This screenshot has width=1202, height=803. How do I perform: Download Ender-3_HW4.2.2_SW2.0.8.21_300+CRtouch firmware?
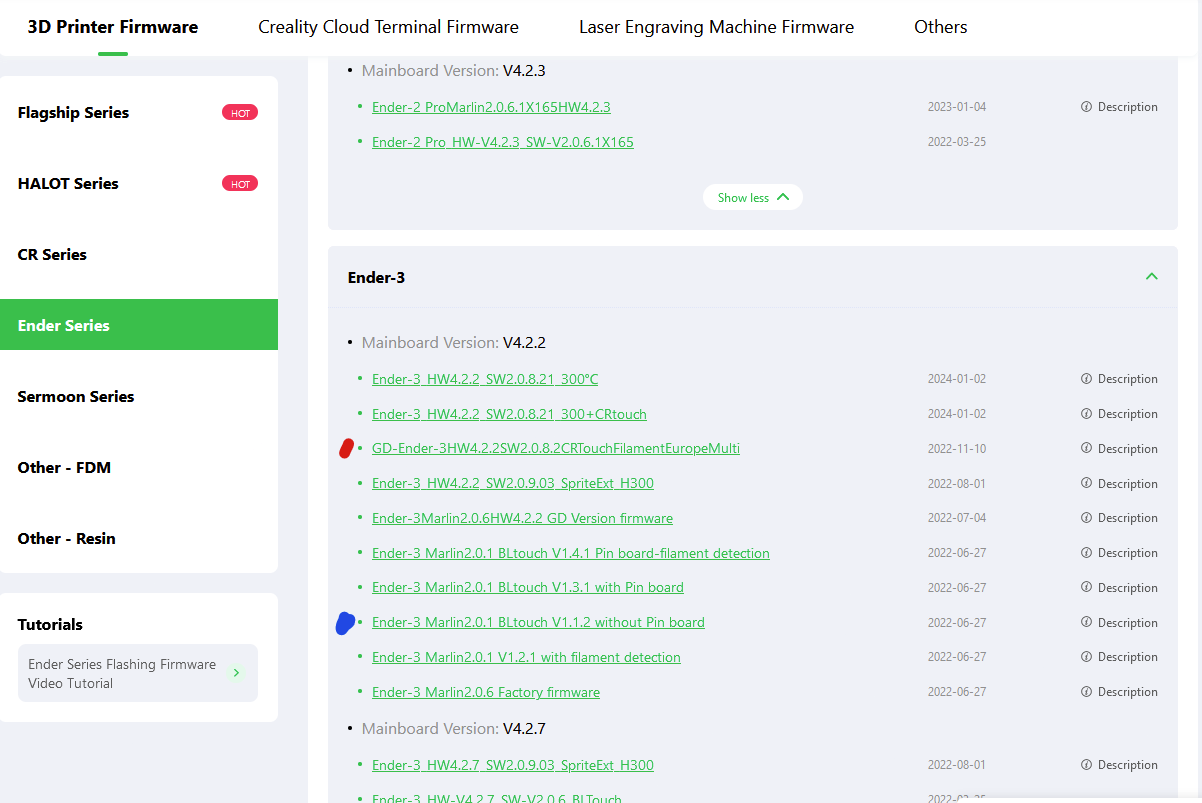(509, 414)
